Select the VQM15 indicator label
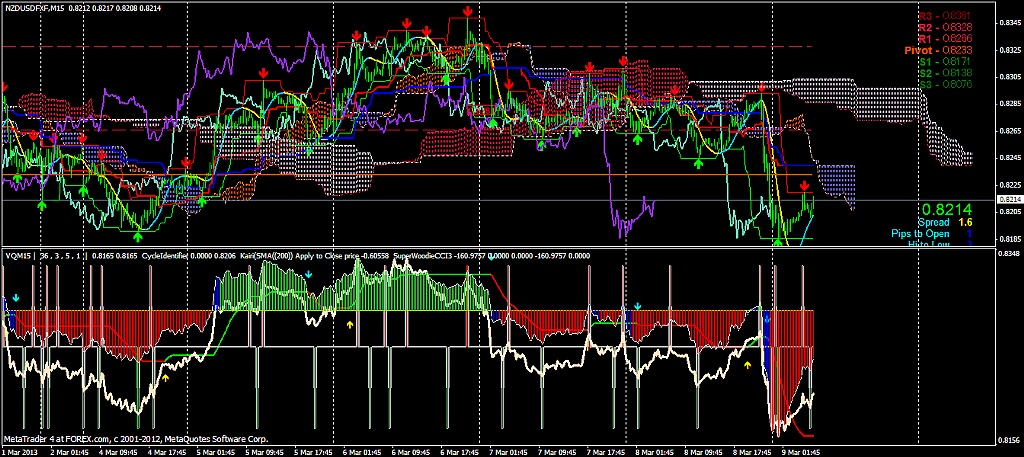Viewport: 1024px width, 457px height. [18, 256]
